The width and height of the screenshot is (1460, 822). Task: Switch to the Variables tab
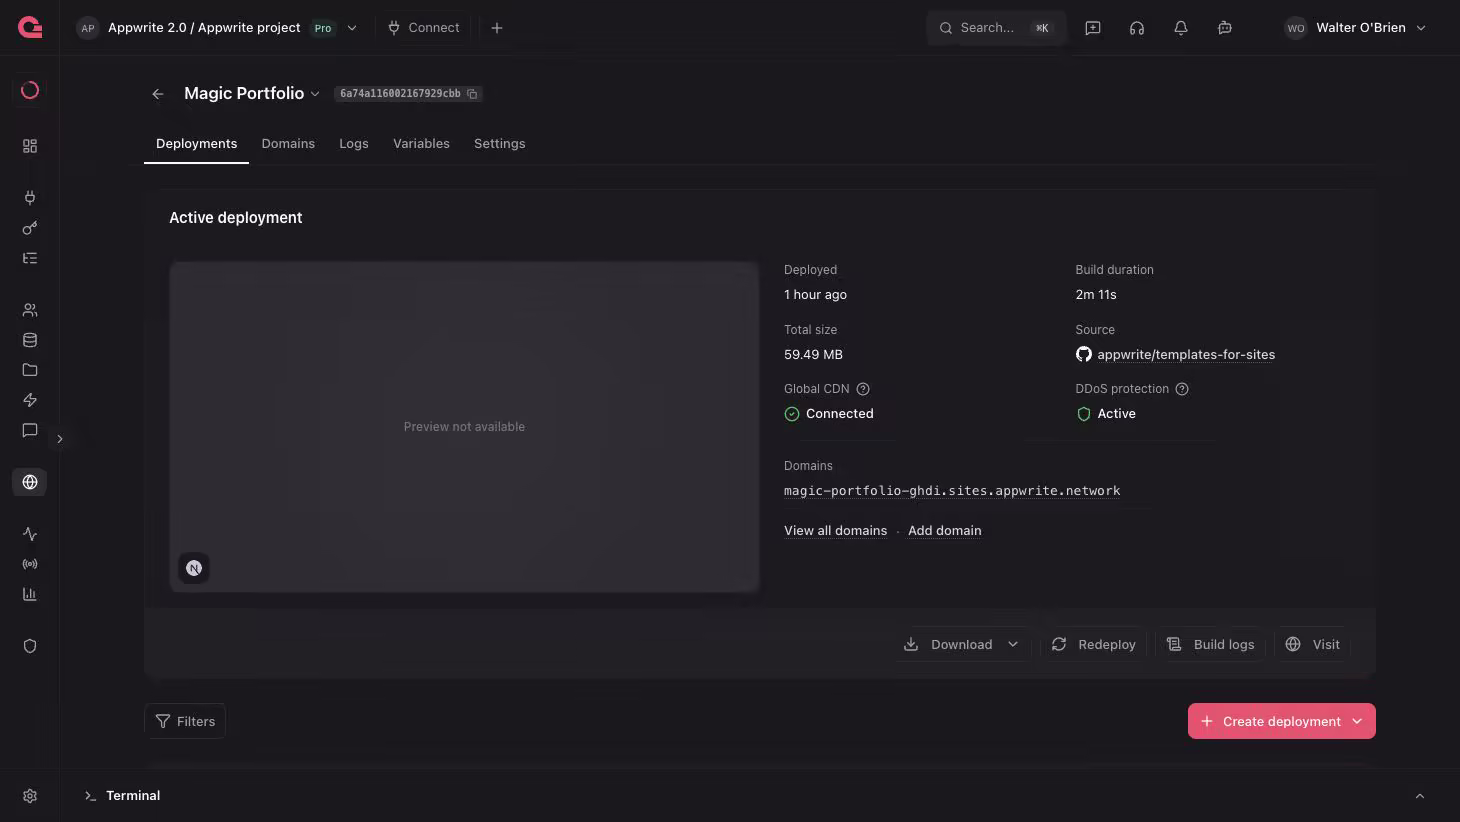pos(421,144)
